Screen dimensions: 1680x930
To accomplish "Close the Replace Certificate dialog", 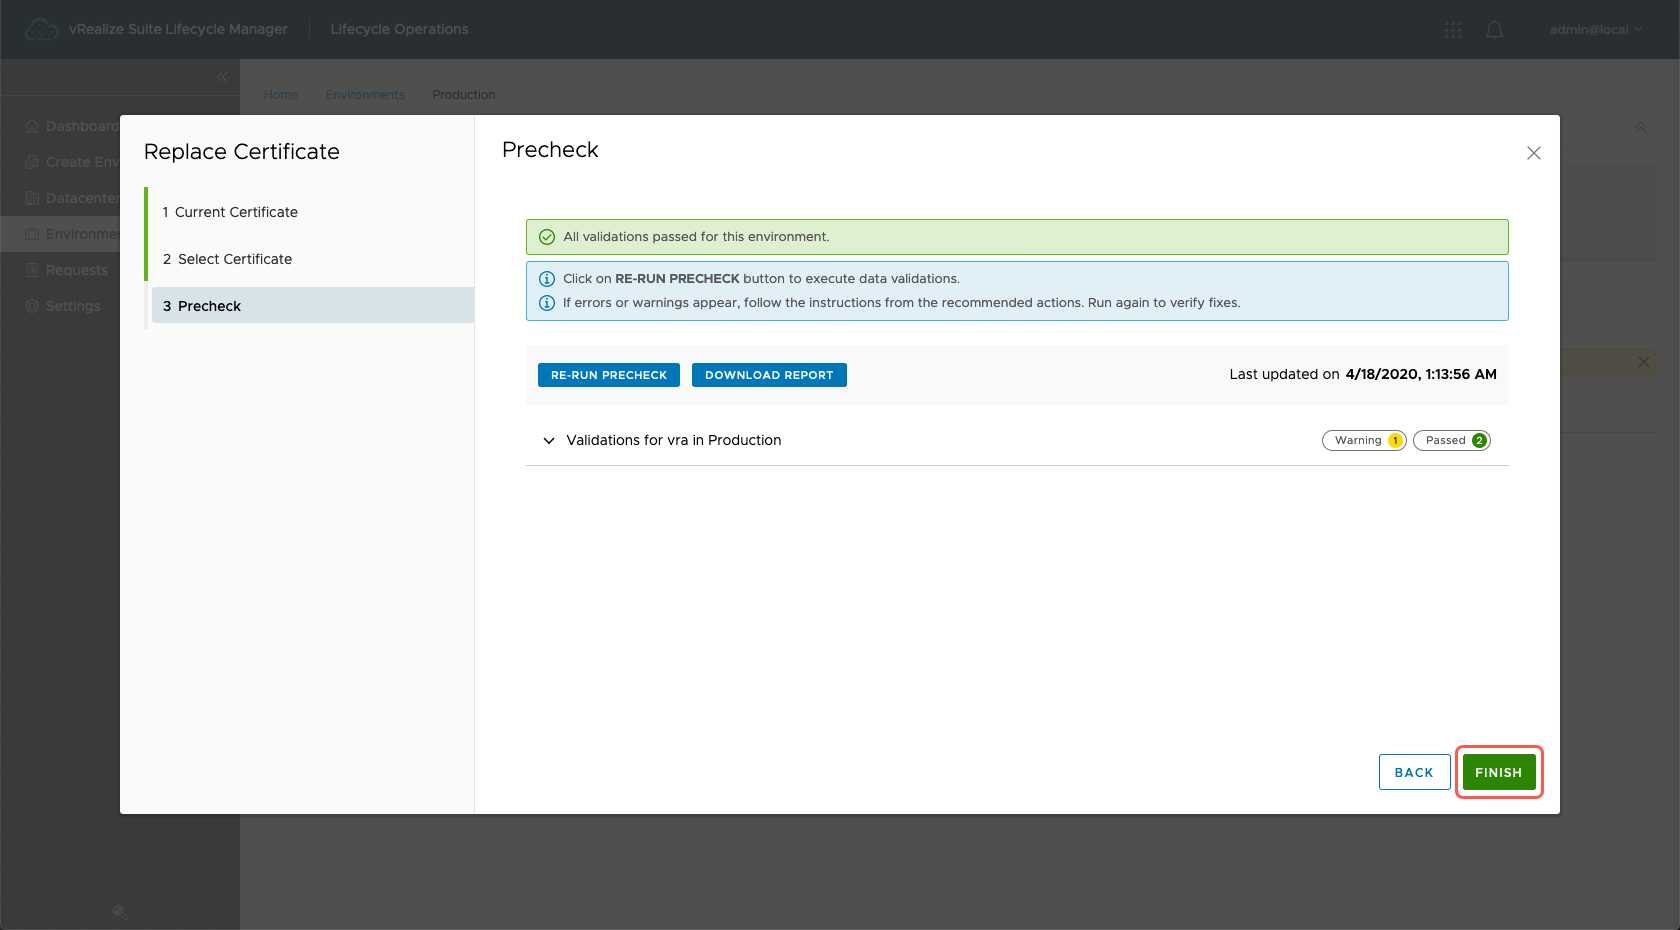I will pos(1533,153).
